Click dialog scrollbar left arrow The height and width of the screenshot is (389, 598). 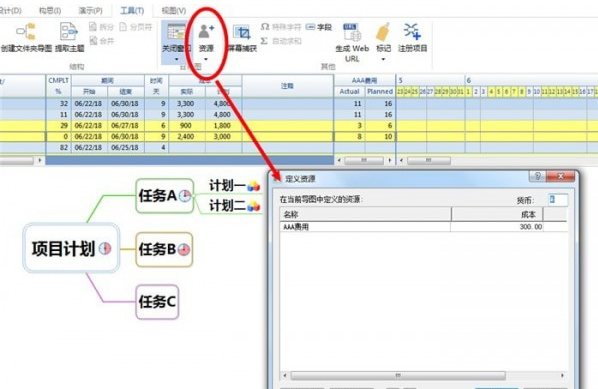click(285, 376)
